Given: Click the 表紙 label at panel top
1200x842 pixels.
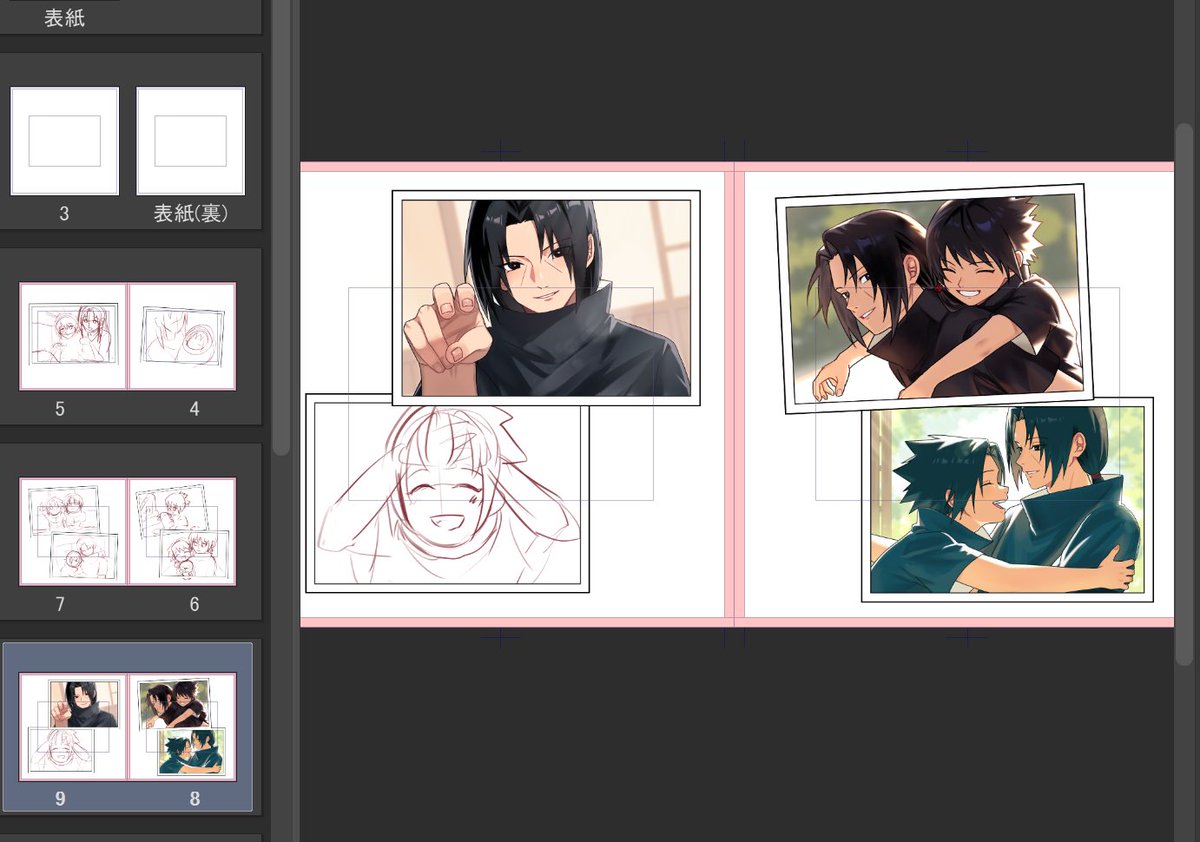Looking at the screenshot, I should [65, 18].
